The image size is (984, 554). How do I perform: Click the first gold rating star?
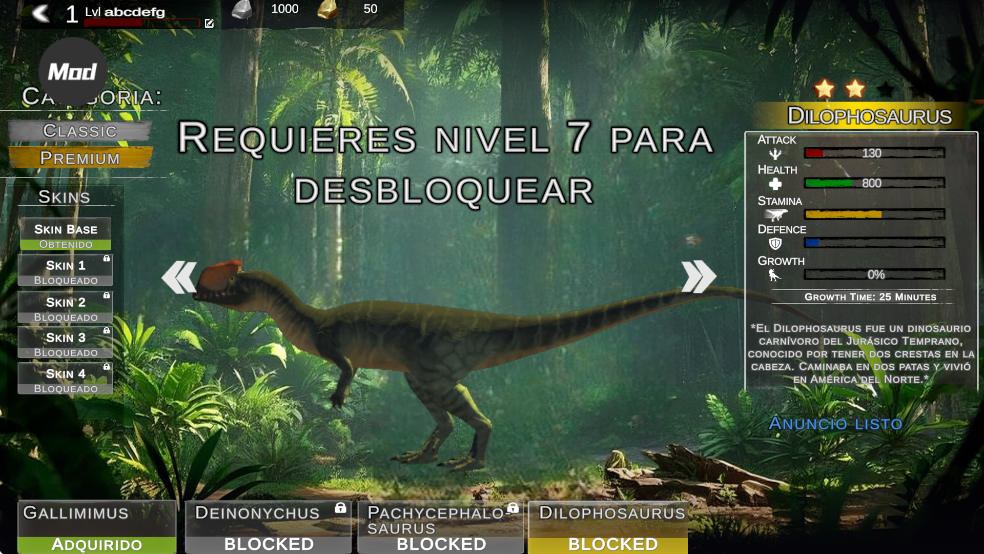click(824, 89)
